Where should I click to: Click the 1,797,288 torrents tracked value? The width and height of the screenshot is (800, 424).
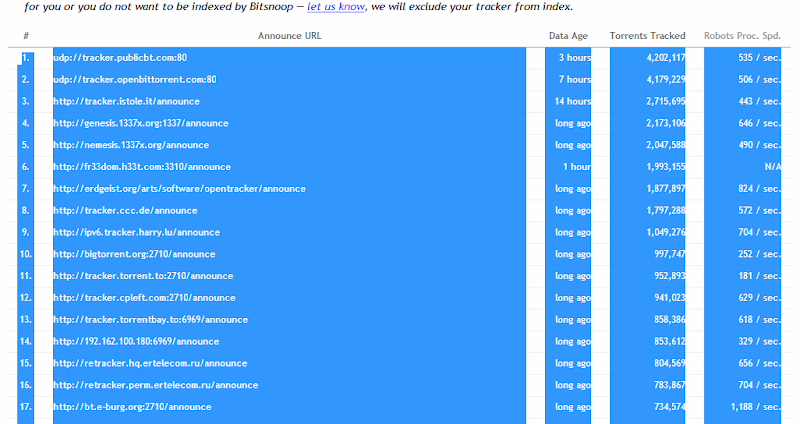click(x=666, y=211)
